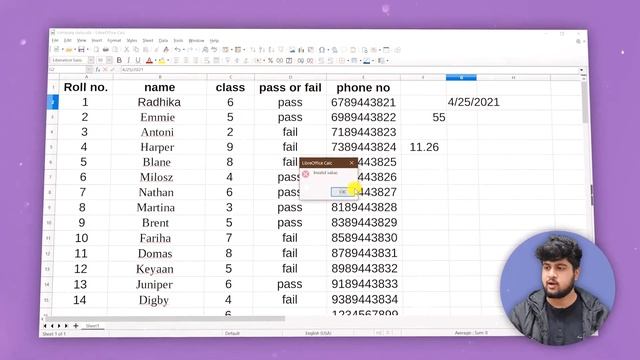Image resolution: width=640 pixels, height=360 pixels.
Task: Click the Harper name cell
Action: 158,147
